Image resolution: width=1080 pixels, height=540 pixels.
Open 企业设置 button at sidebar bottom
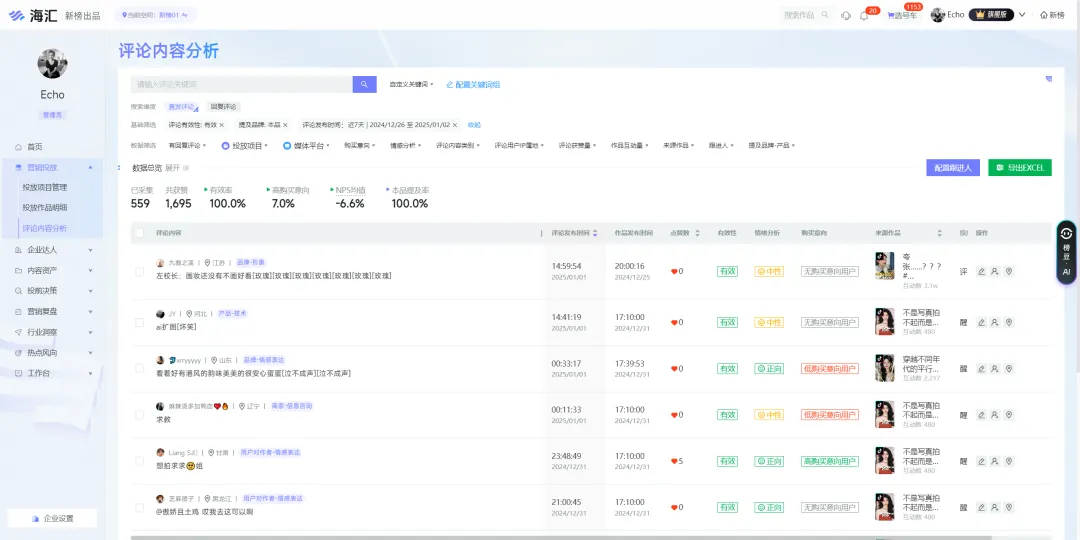coord(52,519)
